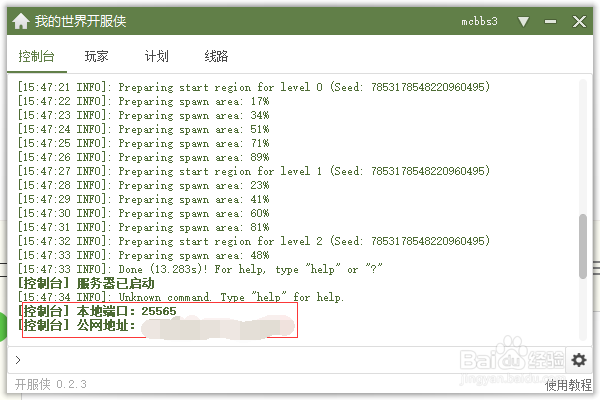Select the spawn area 17% line
The width and height of the screenshot is (600, 400).
pyautogui.click(x=143, y=101)
